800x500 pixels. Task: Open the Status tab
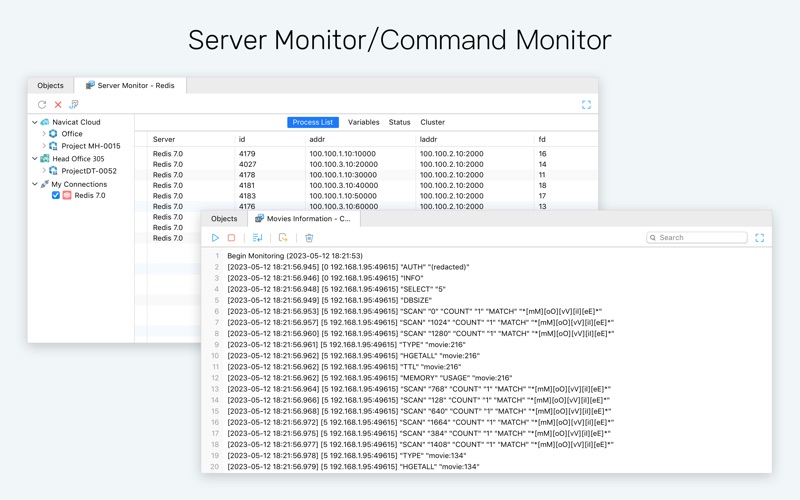(399, 122)
